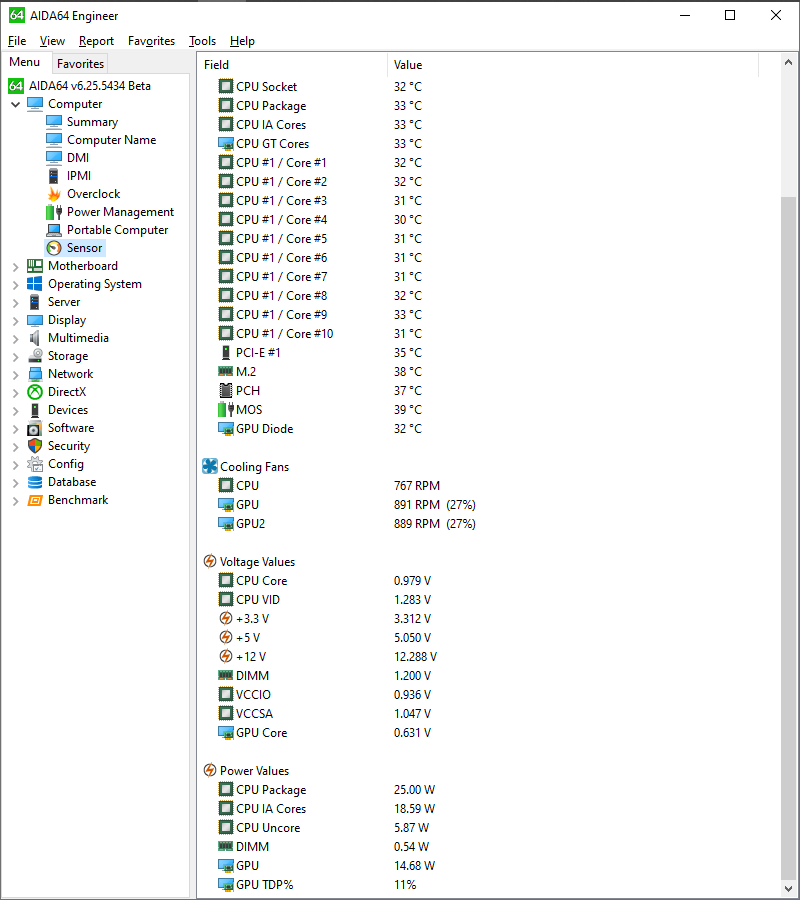Click the Multimedia speaker icon

tap(35, 338)
